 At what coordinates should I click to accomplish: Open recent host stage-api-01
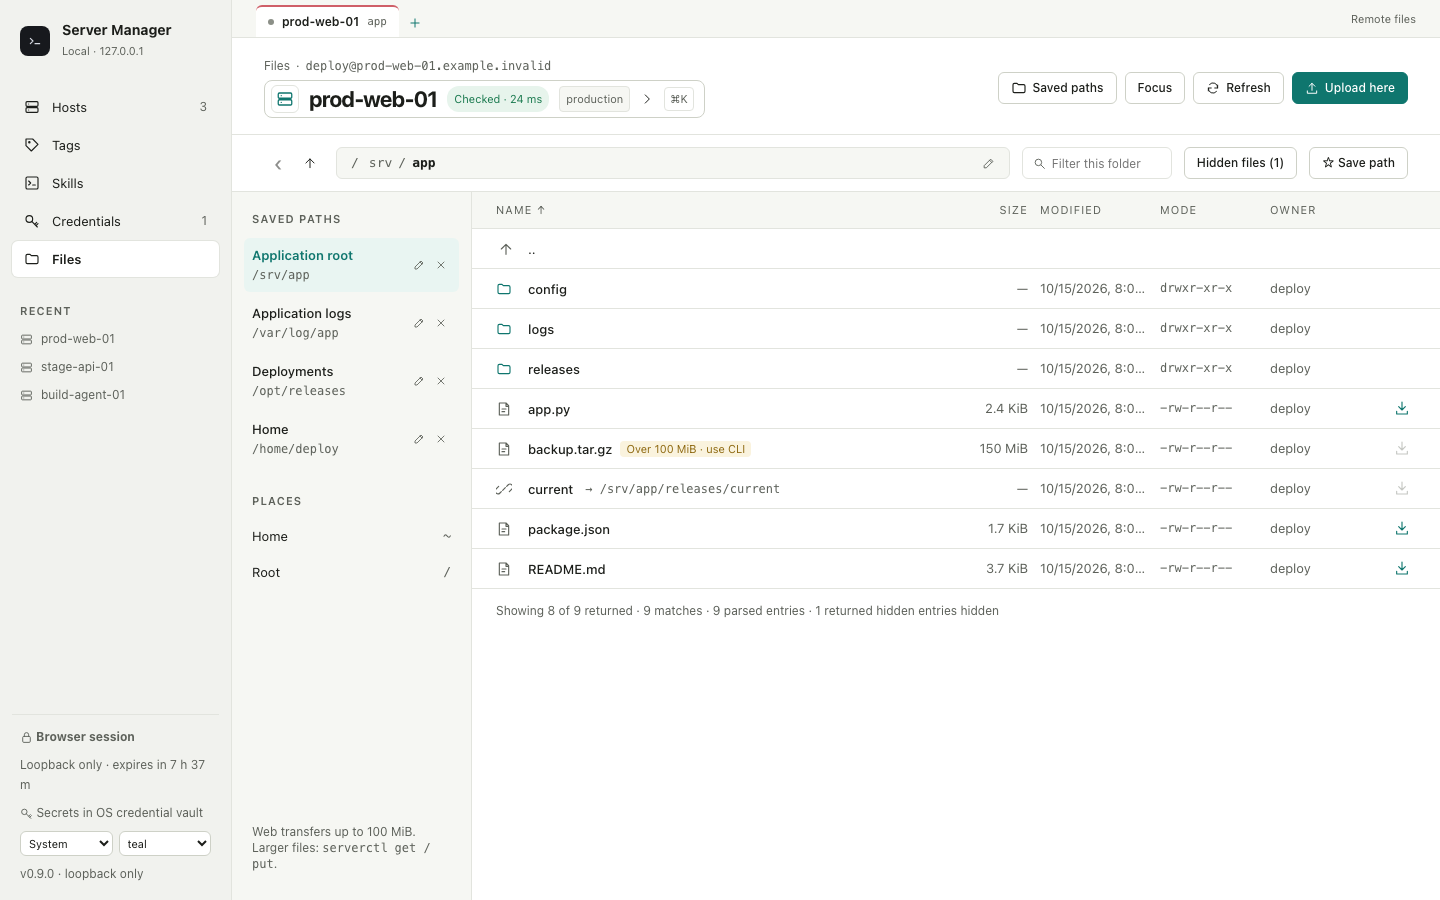[77, 367]
